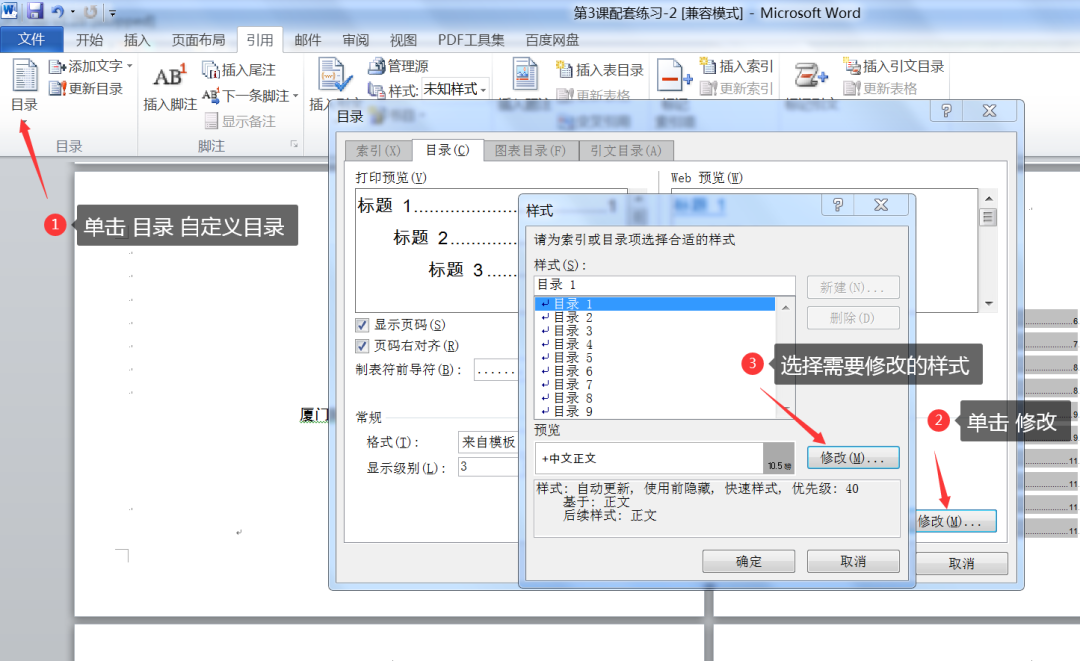Click the Undo arrow icon
Viewport: 1080px width, 661px height.
(x=58, y=12)
